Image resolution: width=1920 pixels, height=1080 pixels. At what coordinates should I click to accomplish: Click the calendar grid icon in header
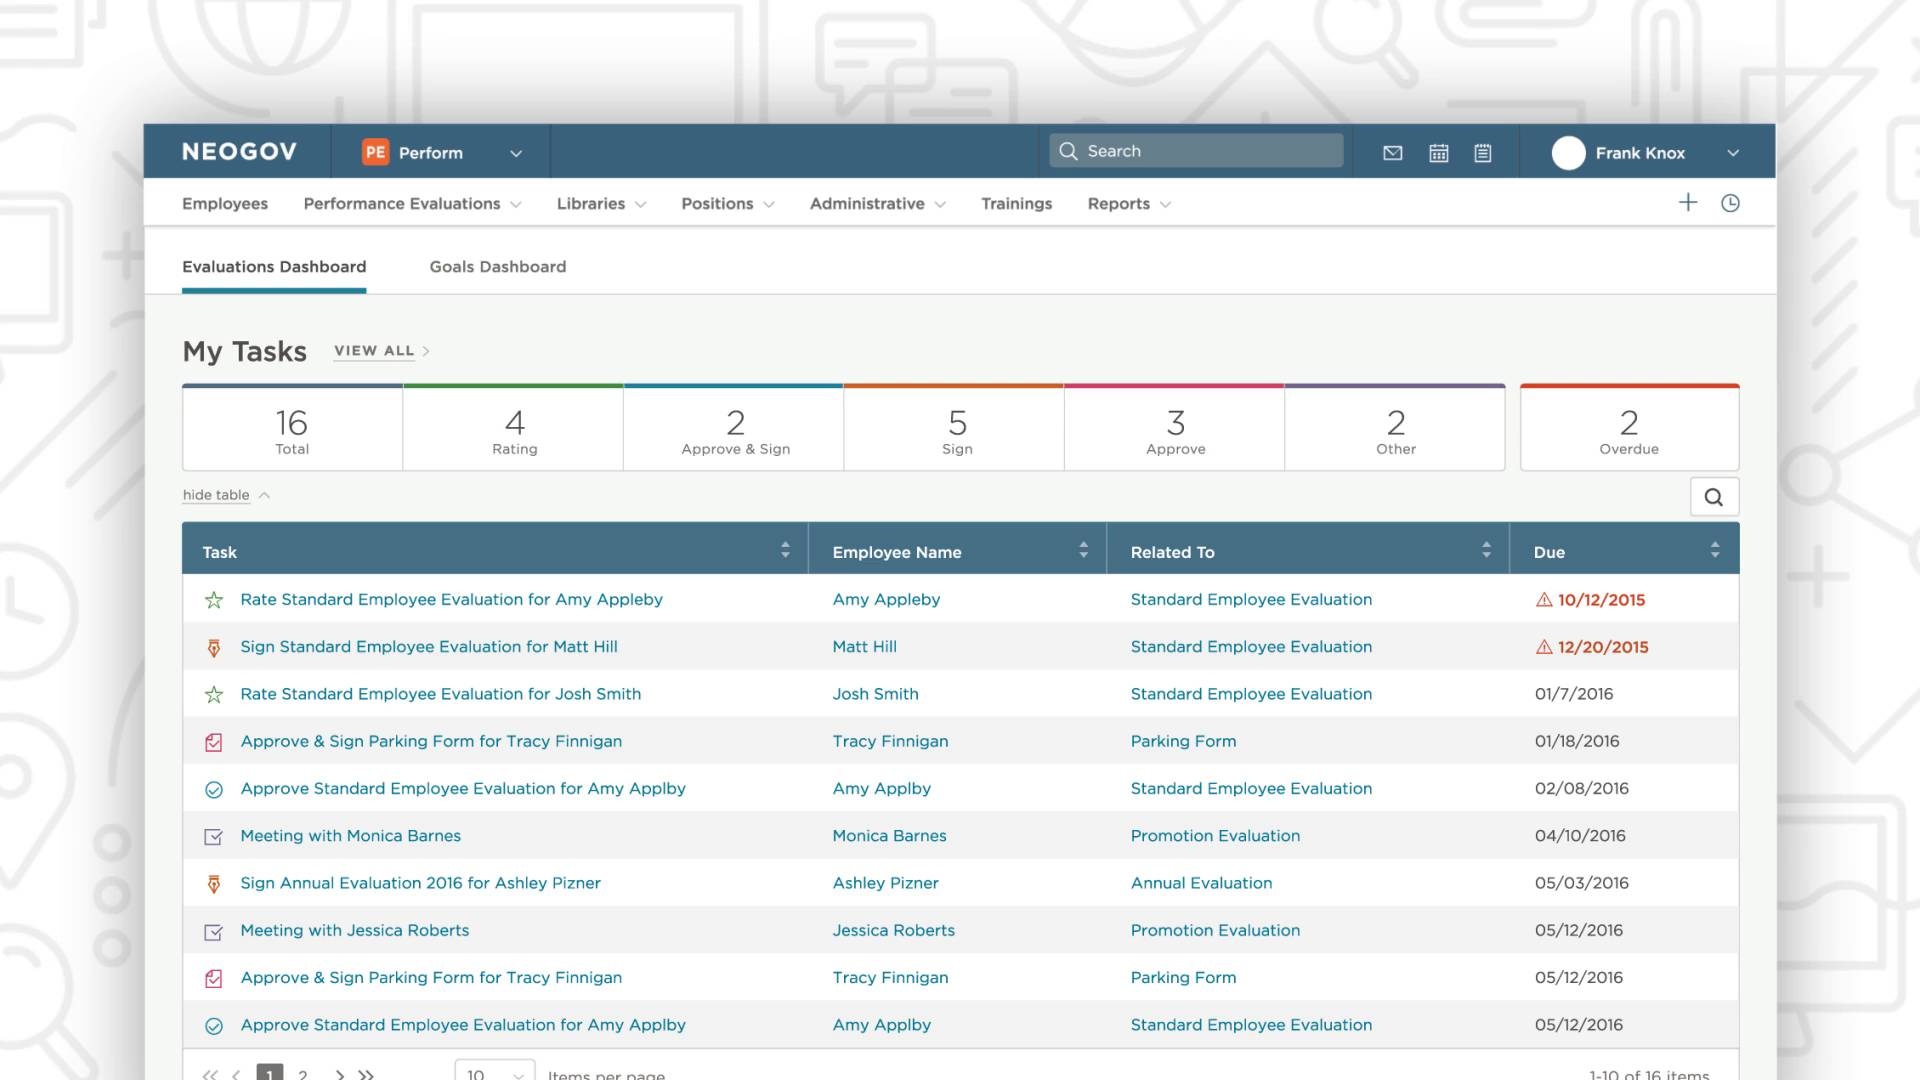point(1438,153)
